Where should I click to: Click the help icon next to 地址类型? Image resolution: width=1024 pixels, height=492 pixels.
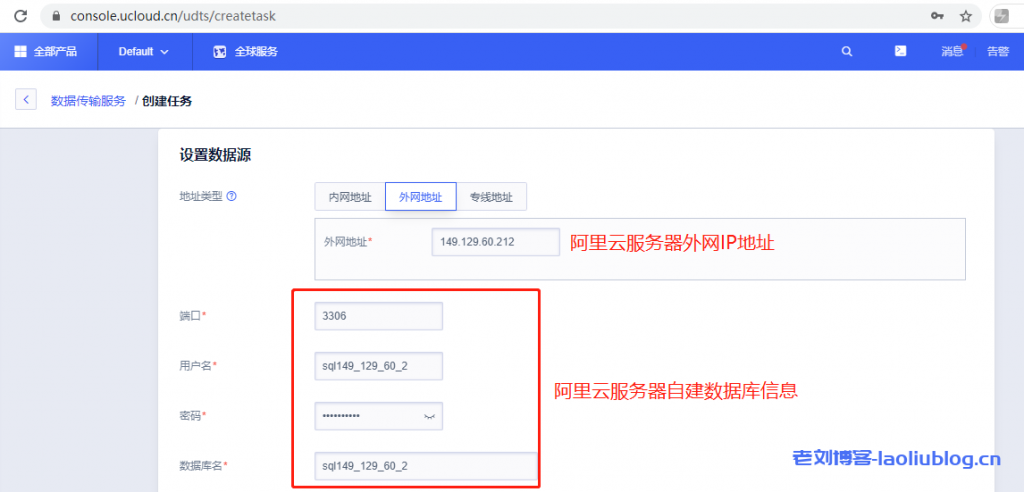click(232, 197)
